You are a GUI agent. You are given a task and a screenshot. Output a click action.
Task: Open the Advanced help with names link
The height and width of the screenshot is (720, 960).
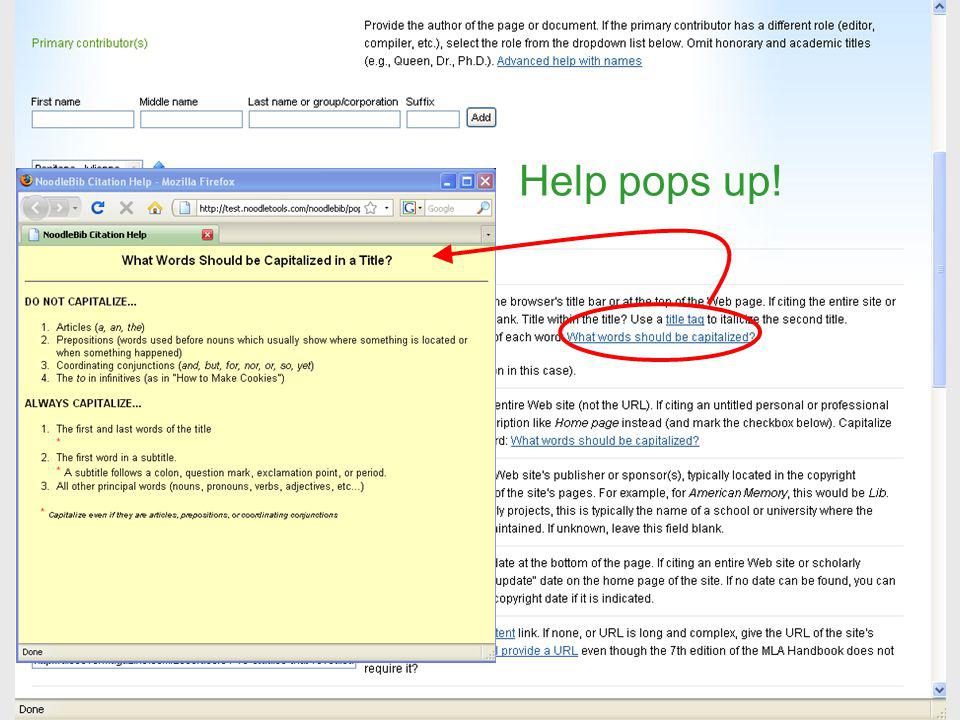569,61
